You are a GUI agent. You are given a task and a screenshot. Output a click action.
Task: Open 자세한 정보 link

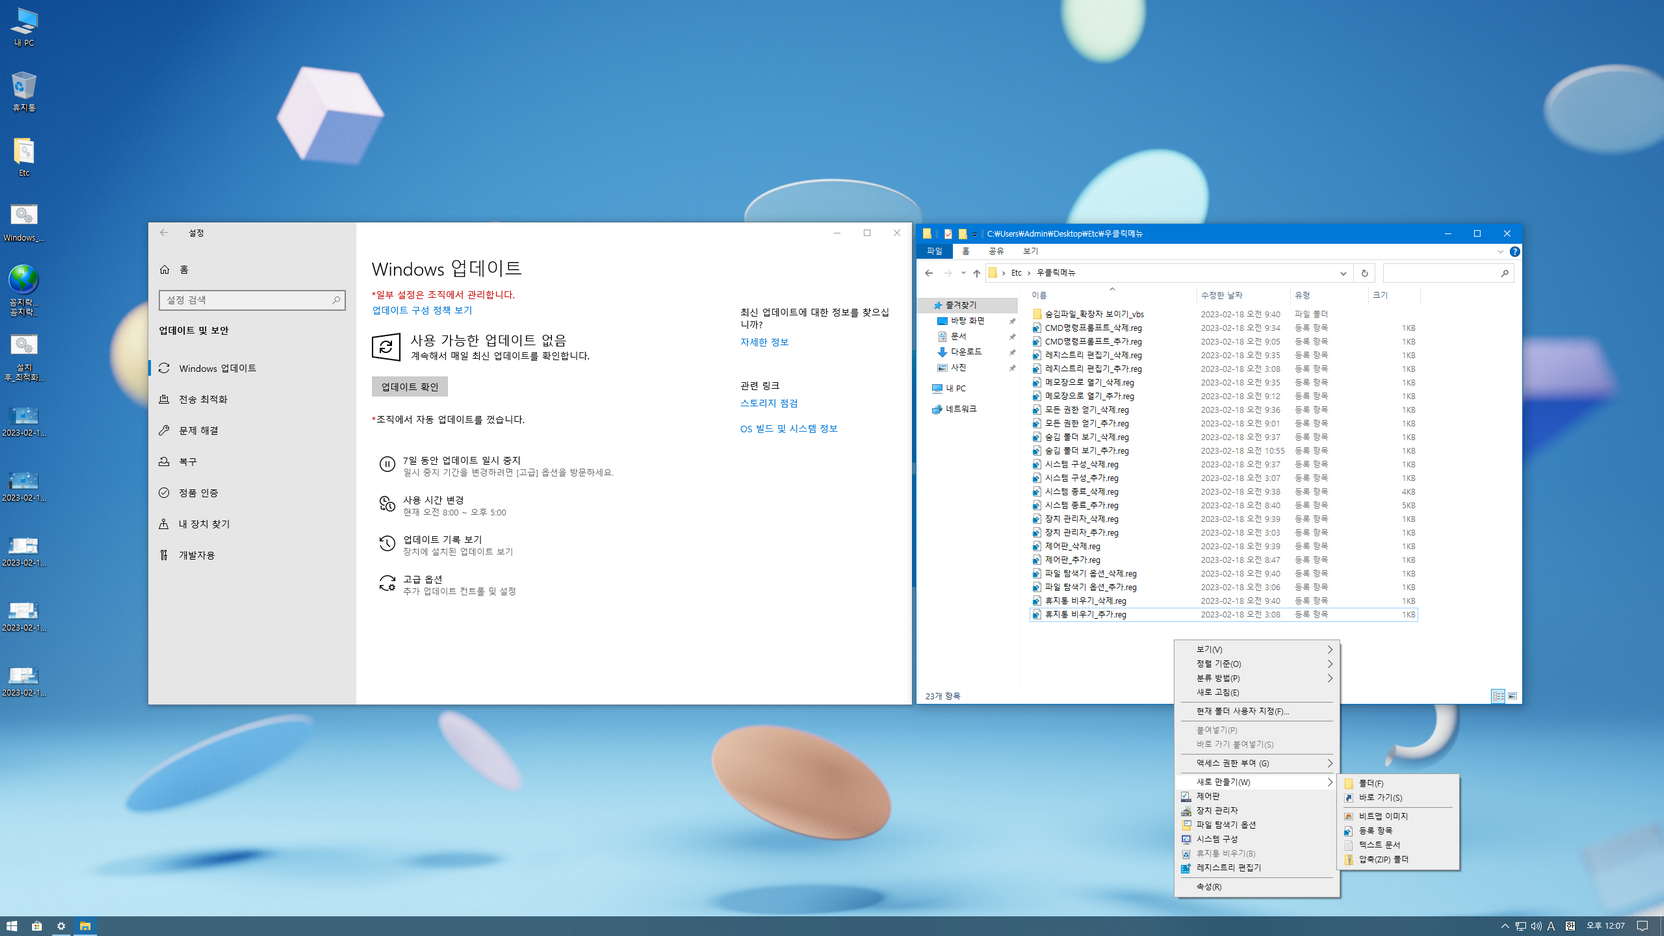coord(764,342)
